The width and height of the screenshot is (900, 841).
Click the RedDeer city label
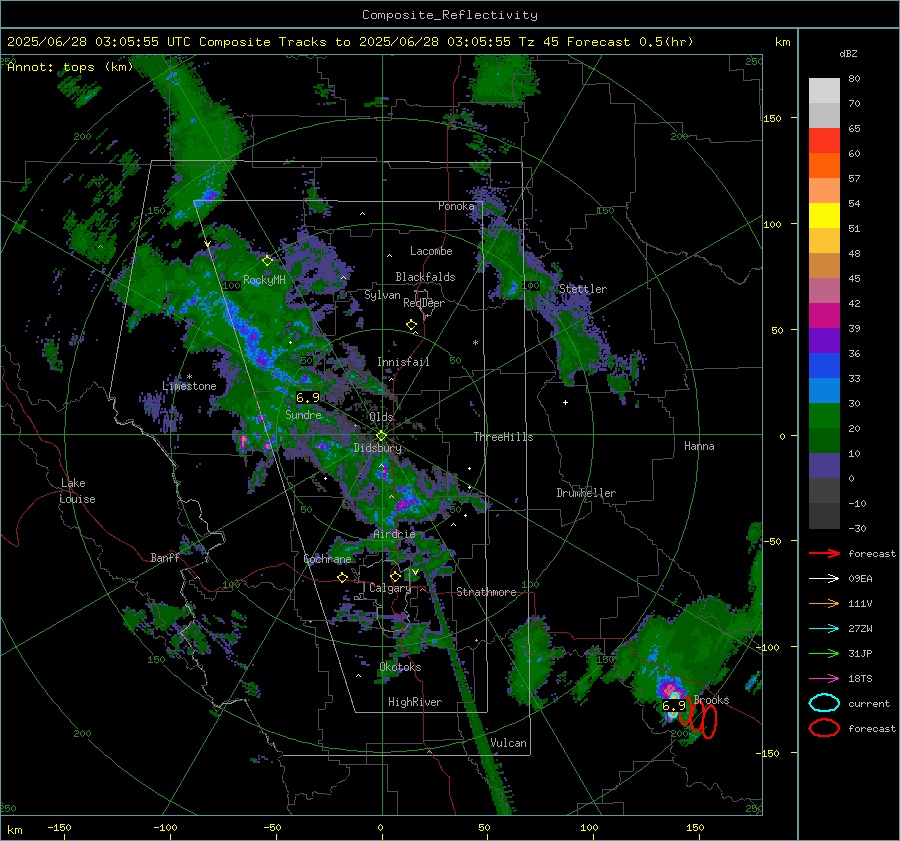click(424, 303)
